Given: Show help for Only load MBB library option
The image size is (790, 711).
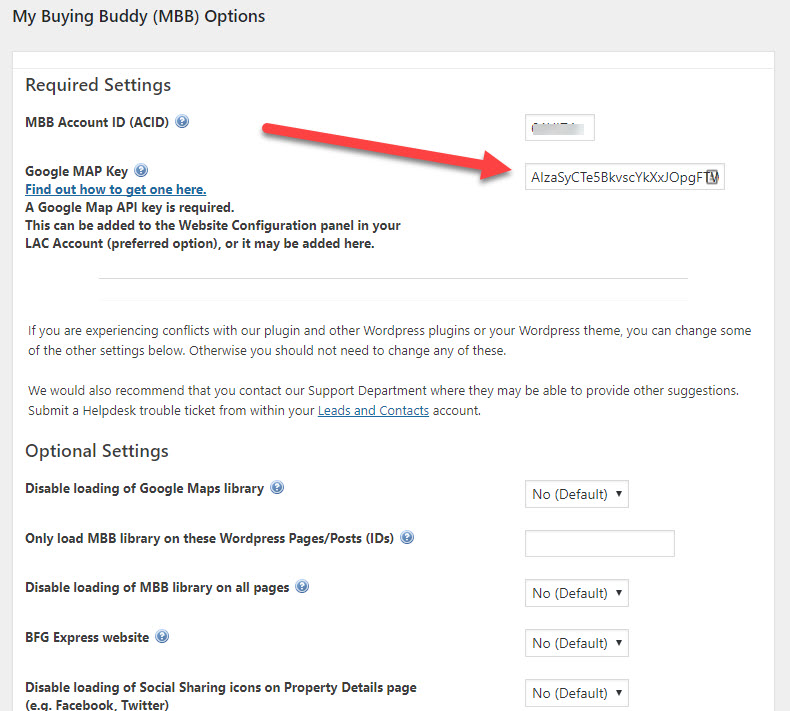Looking at the screenshot, I should [407, 538].
